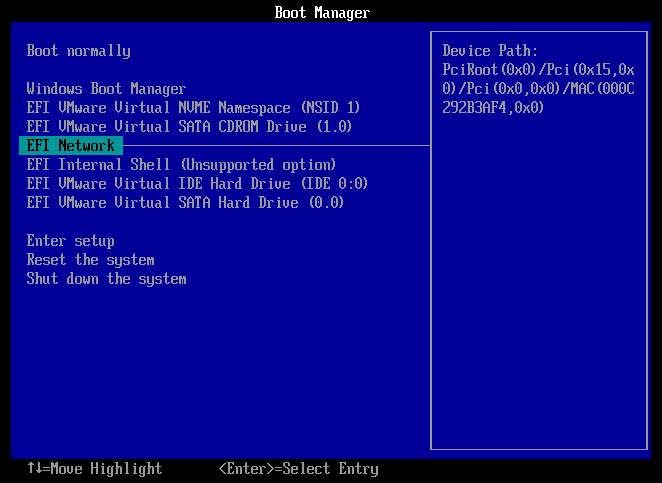The height and width of the screenshot is (483, 662).
Task: Click the Boot Manager title text
Action: 322,13
